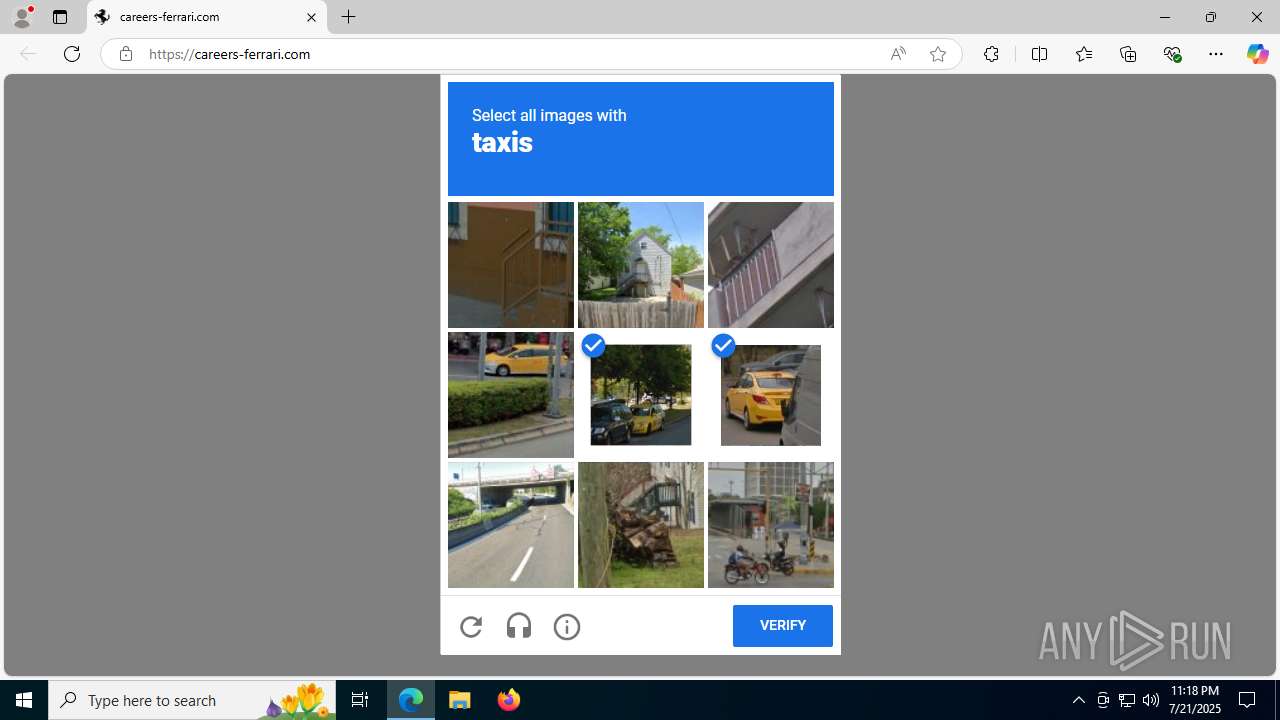Open Task View on taskbar
Viewport: 1280px width, 720px height.
(x=360, y=700)
